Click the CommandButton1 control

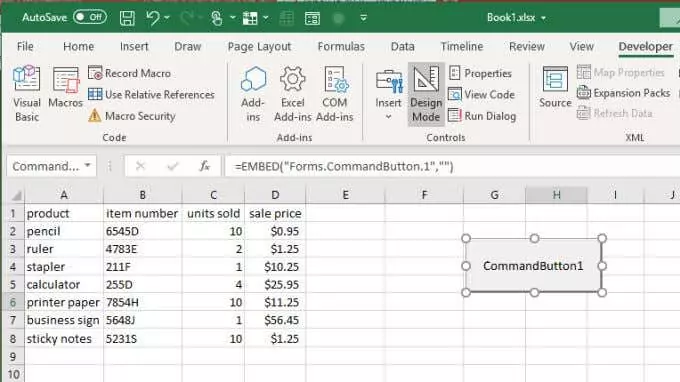point(533,266)
